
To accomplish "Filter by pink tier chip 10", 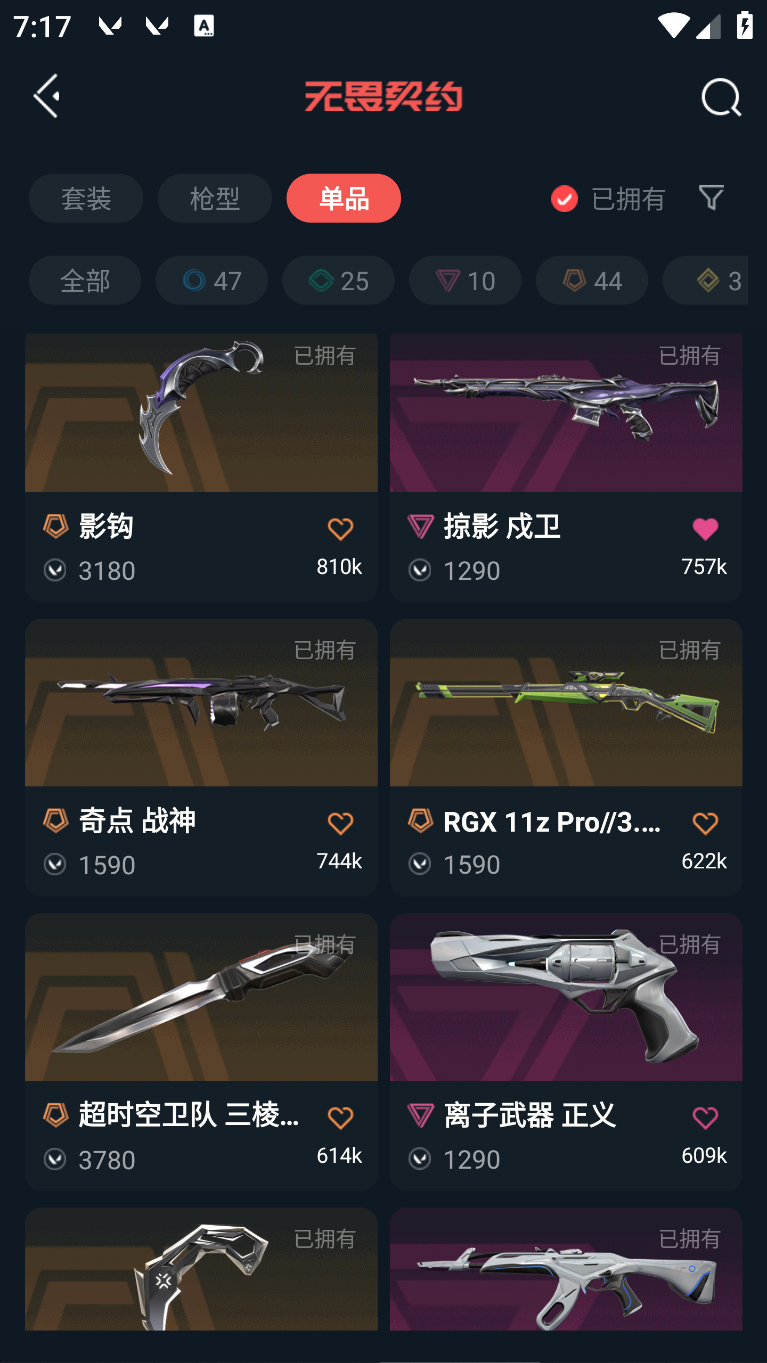I will tap(465, 280).
